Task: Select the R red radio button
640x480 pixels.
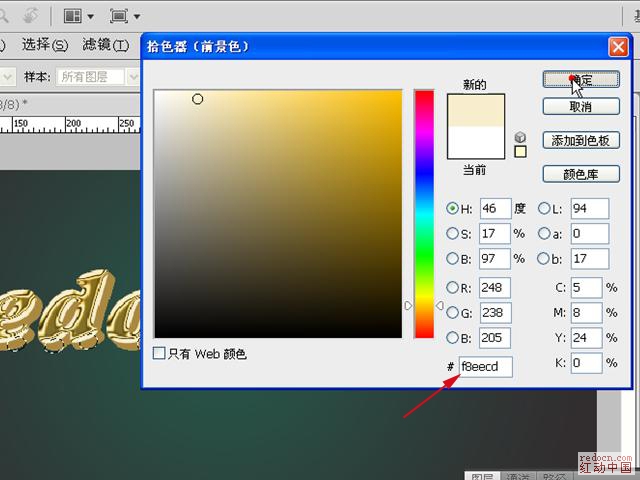Action: click(453, 288)
